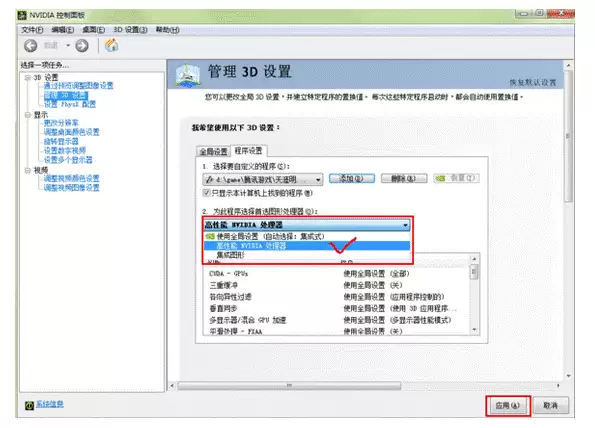This screenshot has width=595, height=428.
Task: Open the back history dropdown arrow
Action: point(68,46)
